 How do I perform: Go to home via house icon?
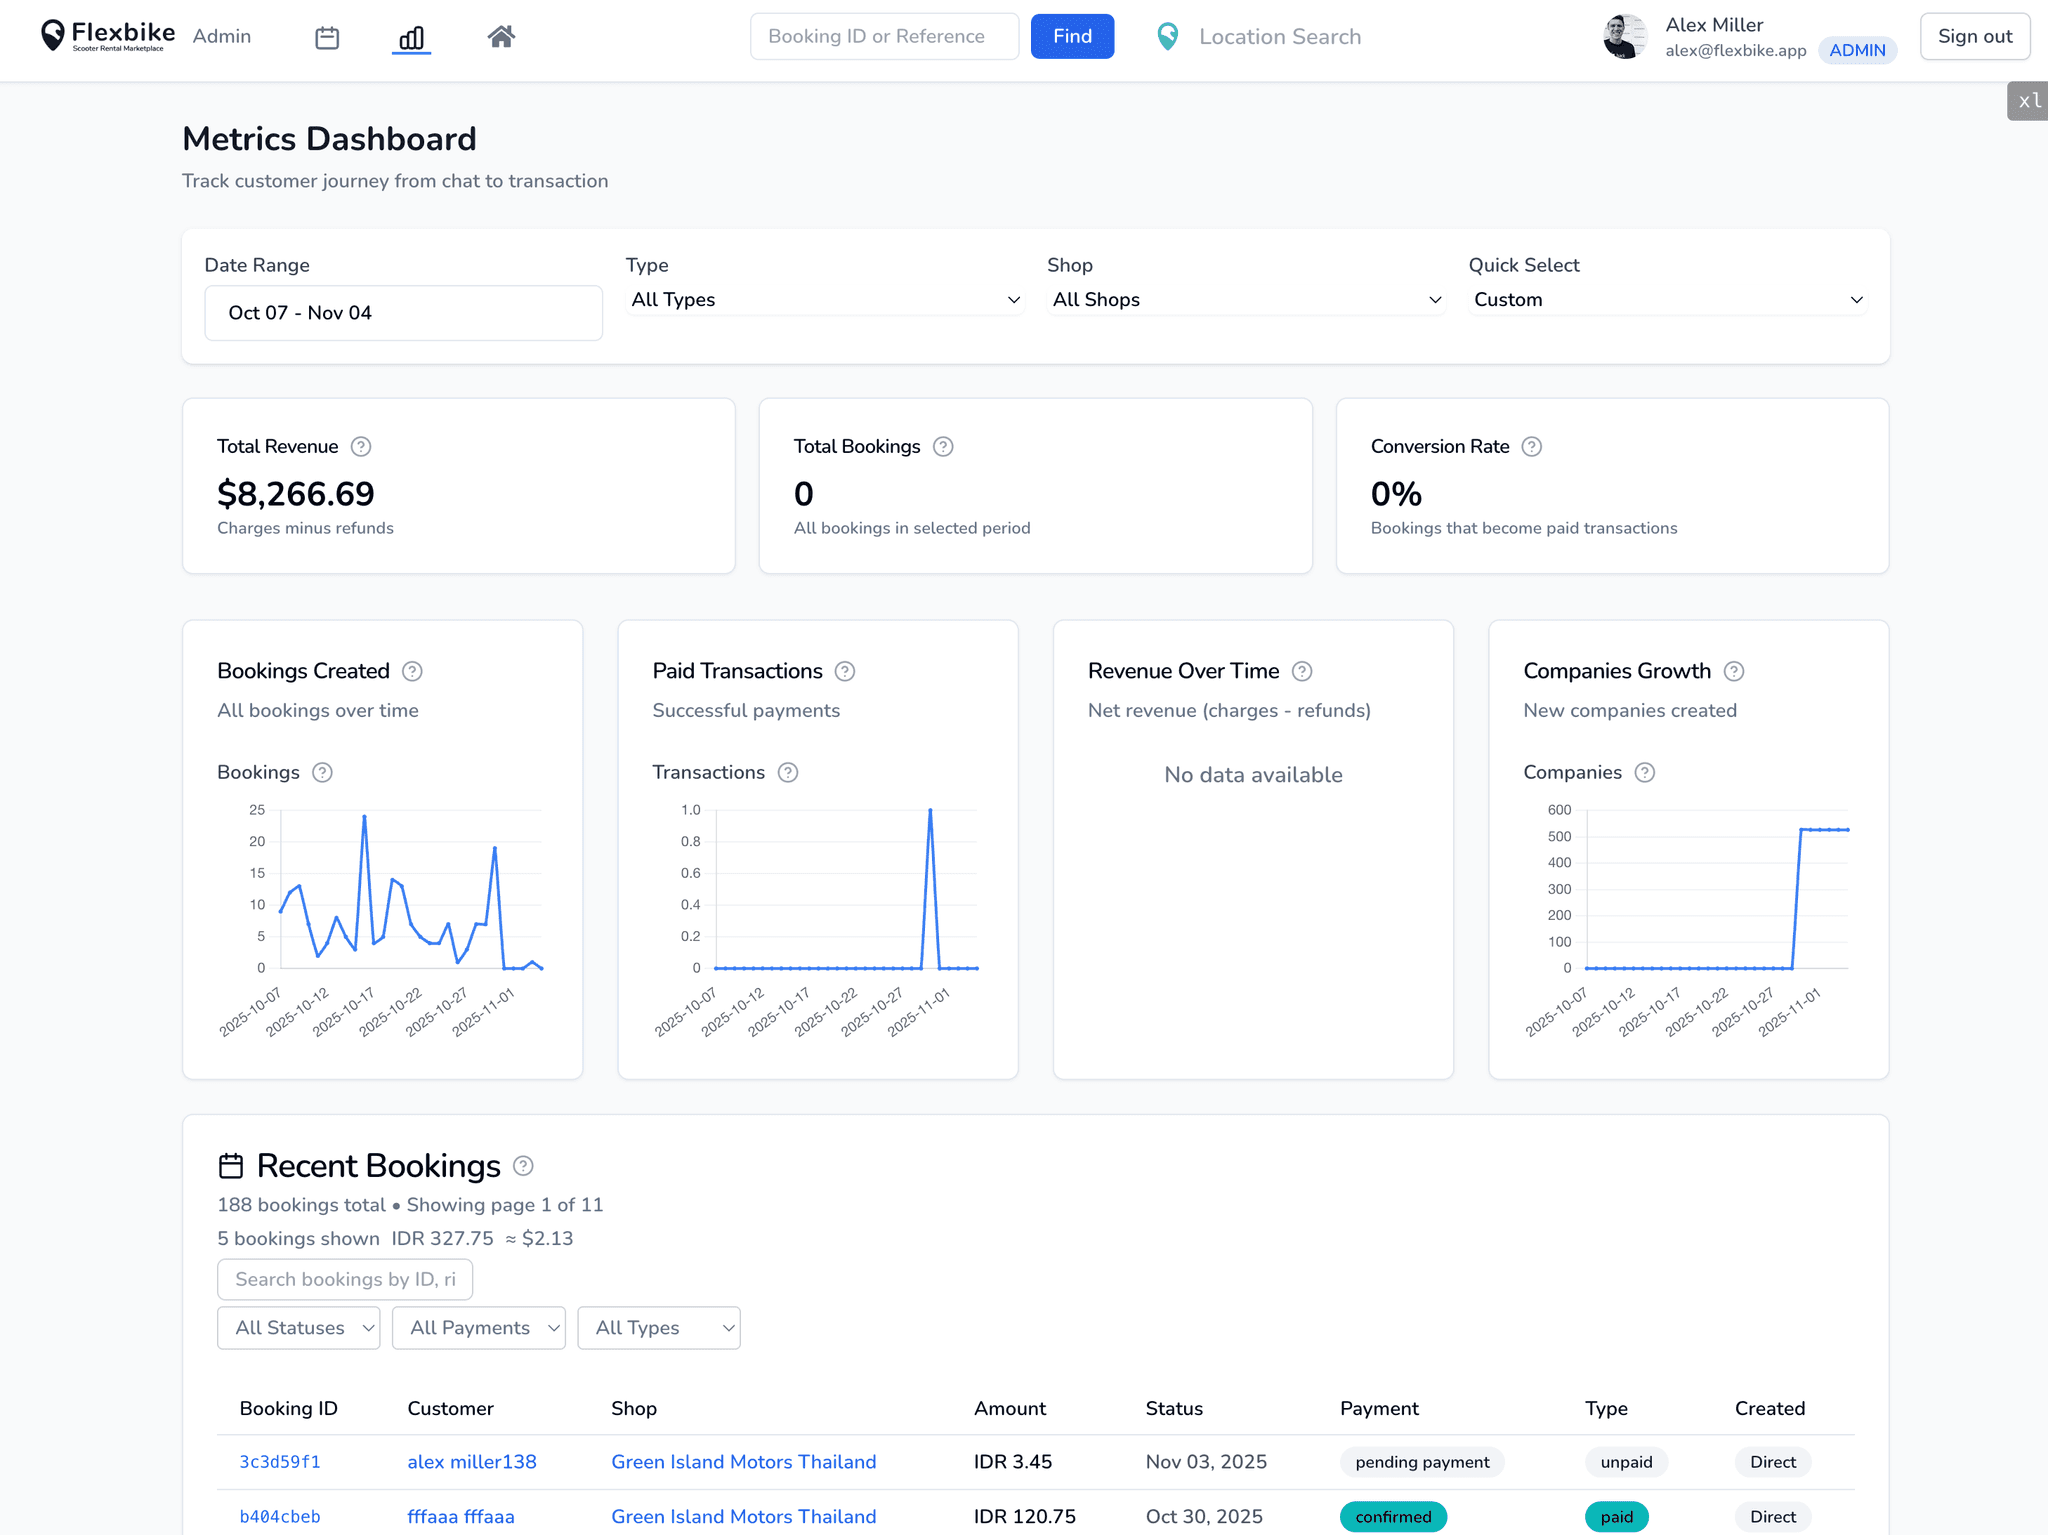pos(501,37)
